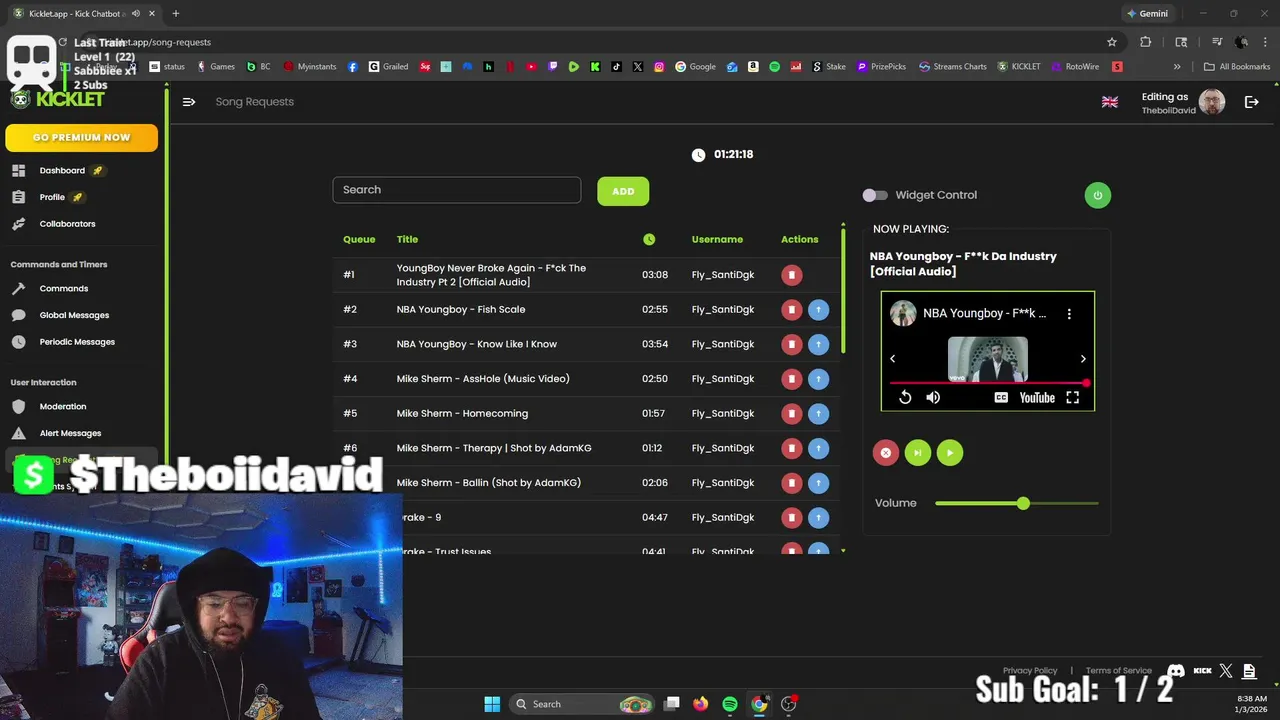Move Homecoming song up in queue
This screenshot has width=1280, height=720.
coord(818,414)
